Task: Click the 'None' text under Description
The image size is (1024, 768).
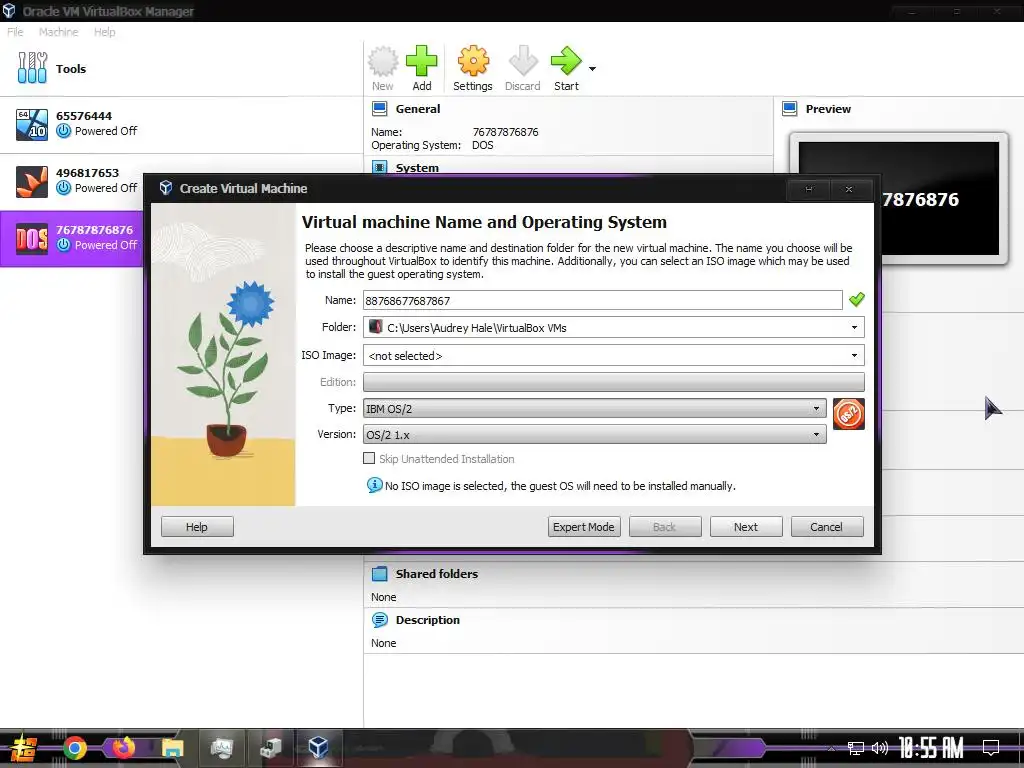Action: (383, 643)
